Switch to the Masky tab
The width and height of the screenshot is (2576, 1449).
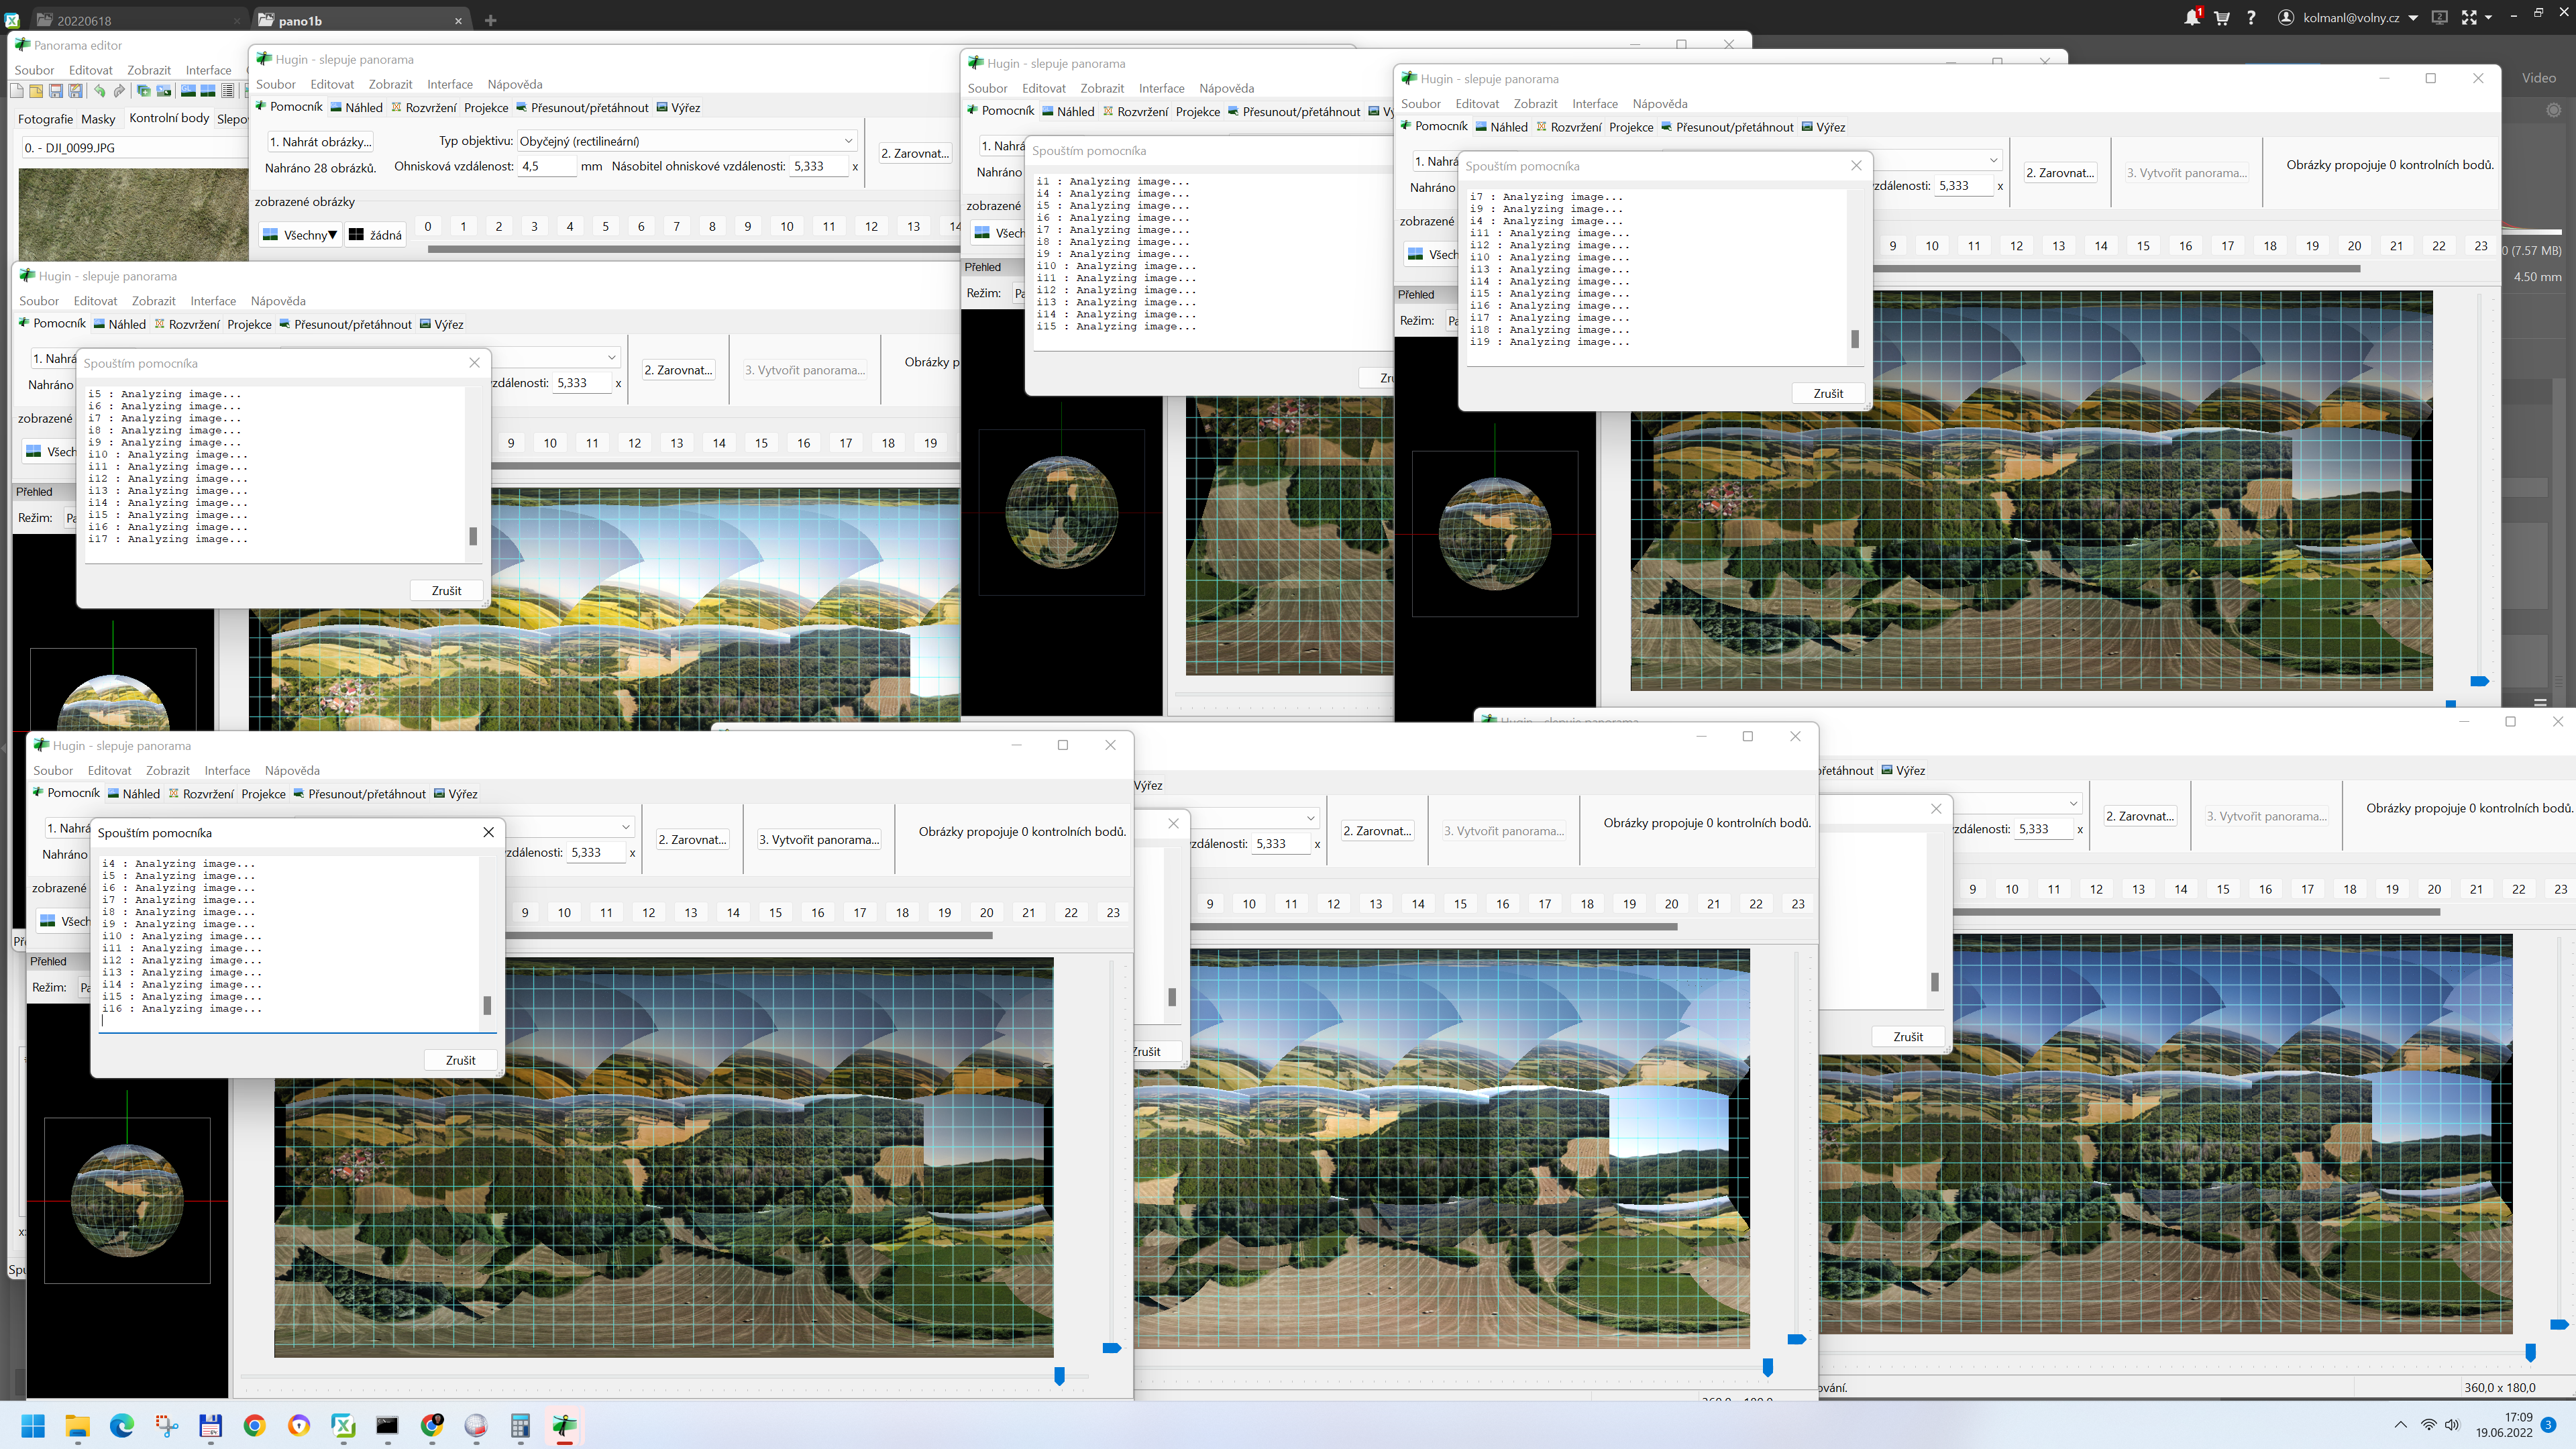tap(98, 119)
